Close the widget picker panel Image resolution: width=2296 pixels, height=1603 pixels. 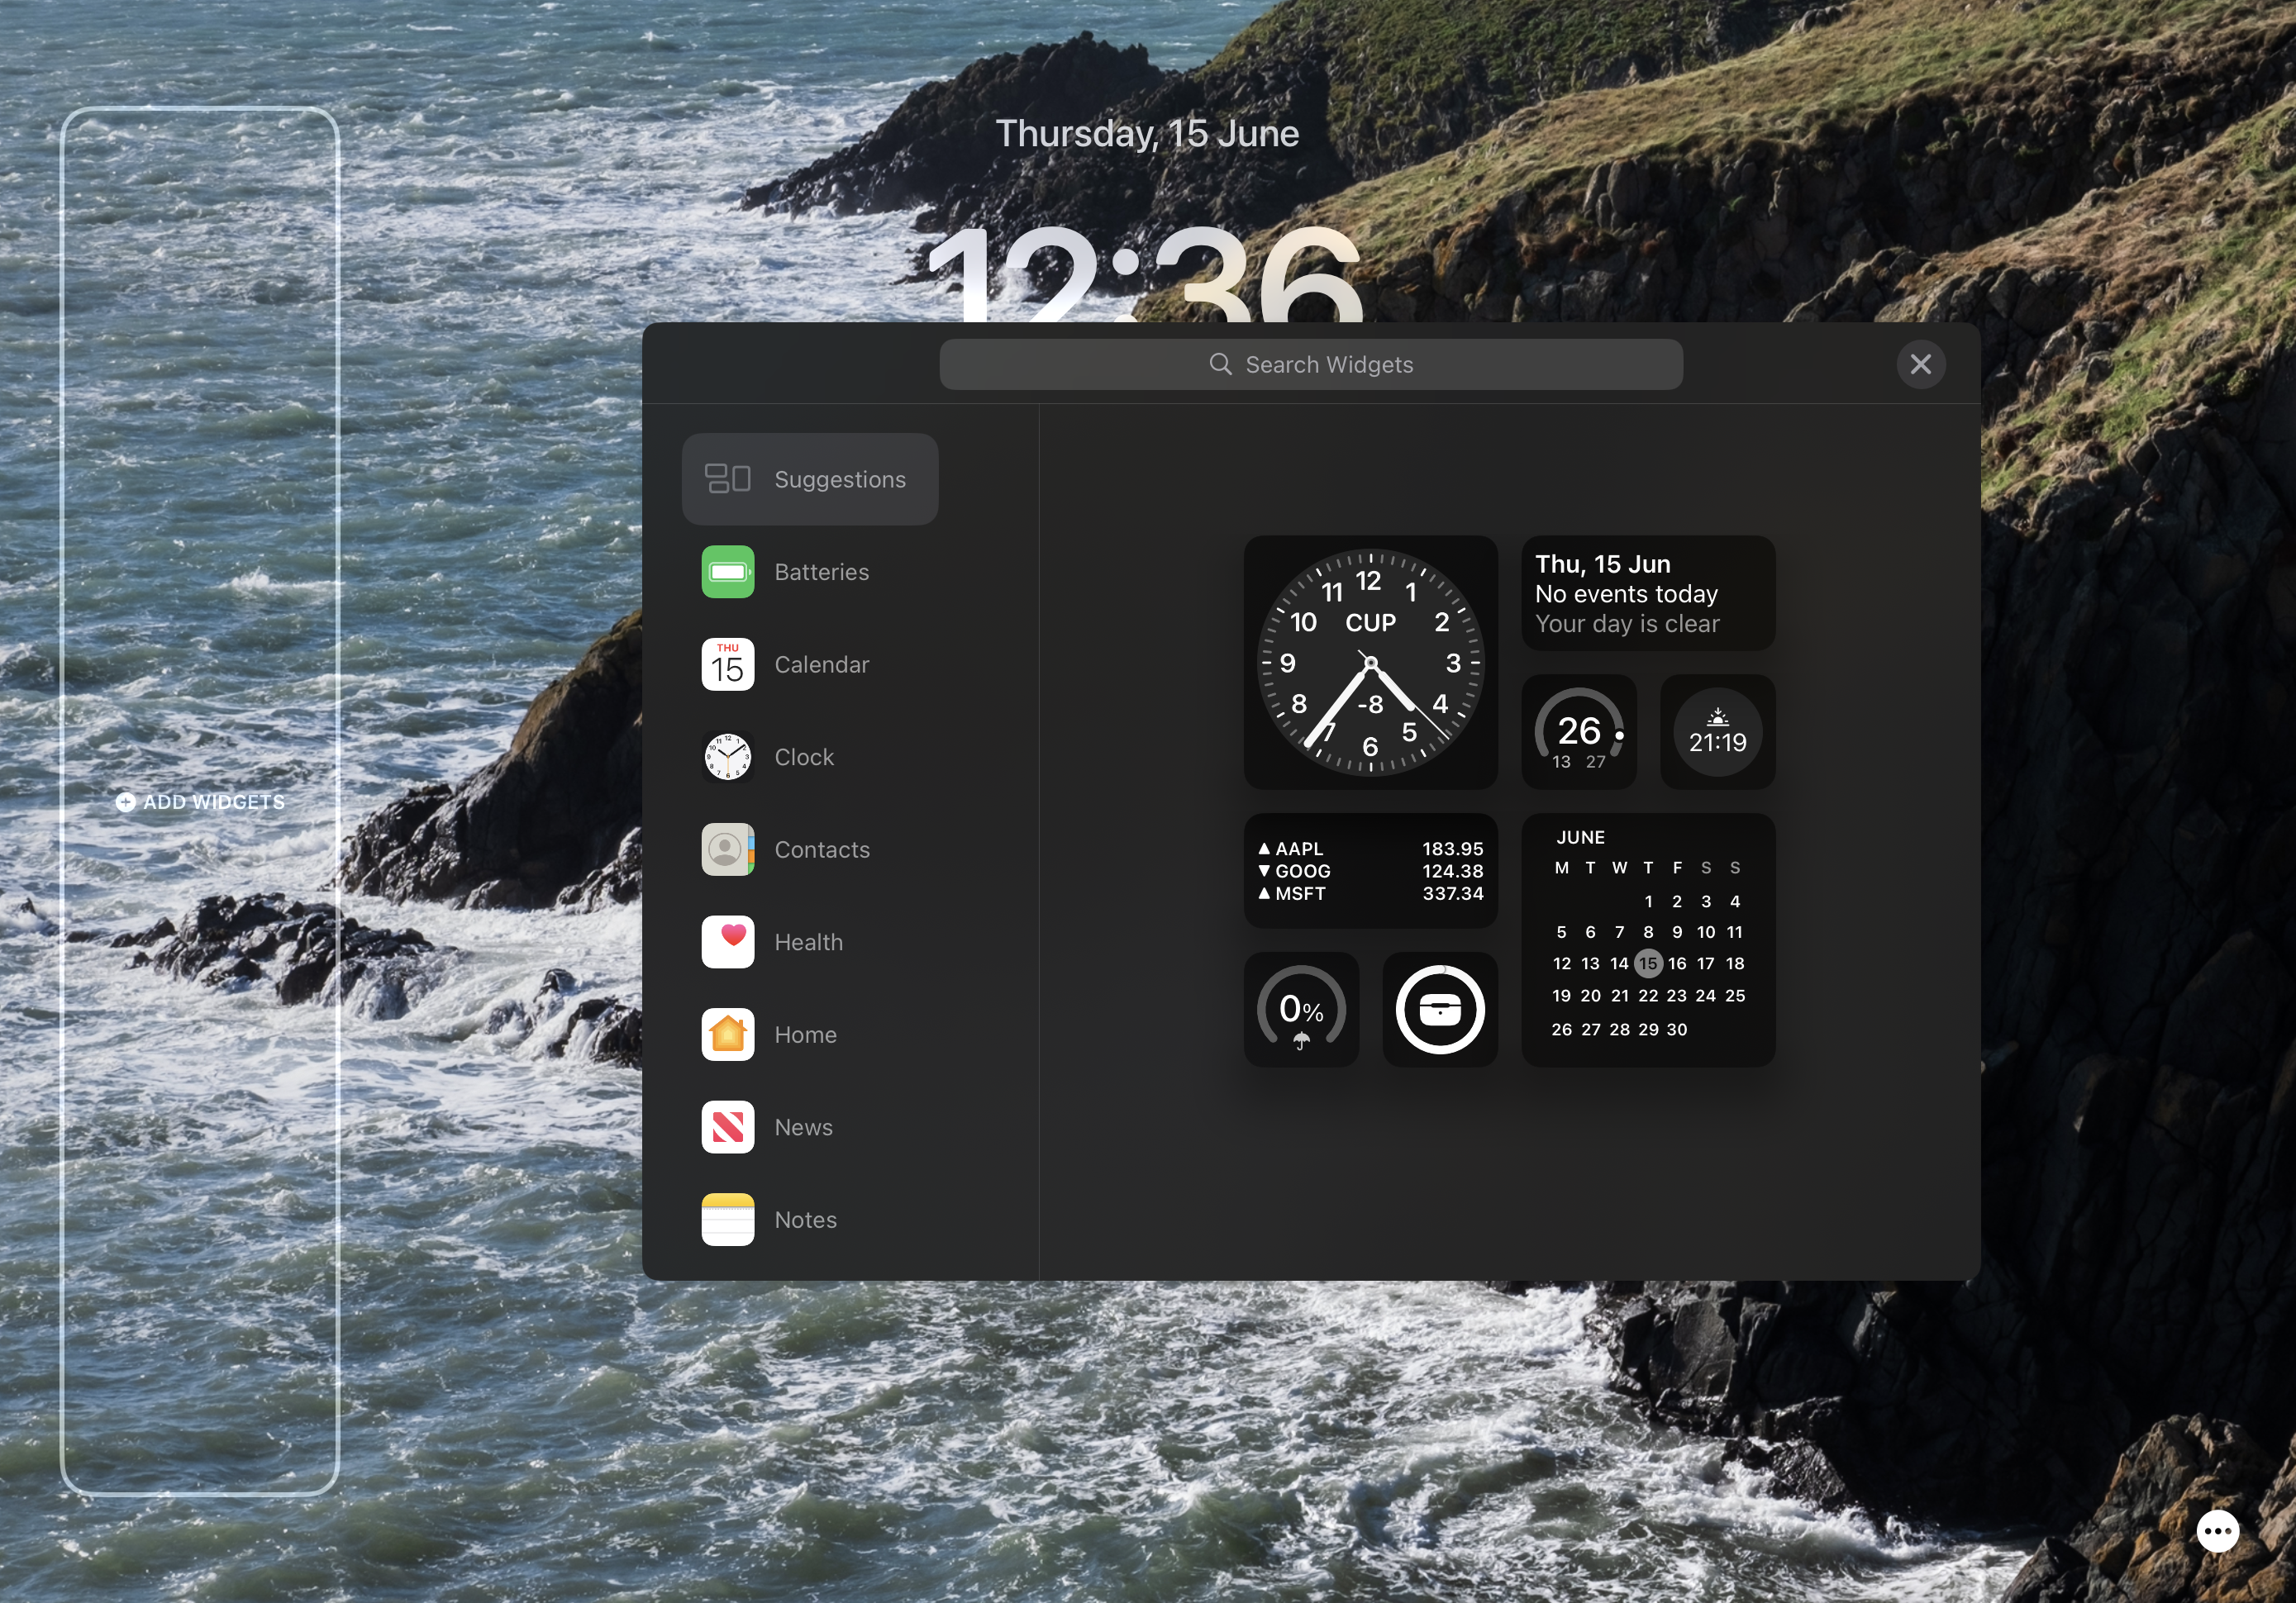click(1920, 364)
